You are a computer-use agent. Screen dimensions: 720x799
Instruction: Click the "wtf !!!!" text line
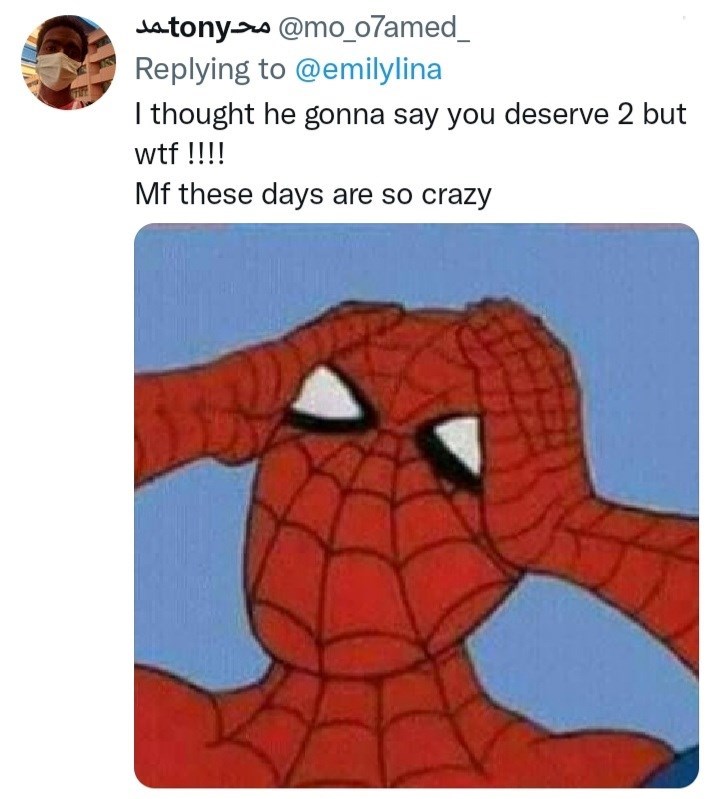[181, 153]
